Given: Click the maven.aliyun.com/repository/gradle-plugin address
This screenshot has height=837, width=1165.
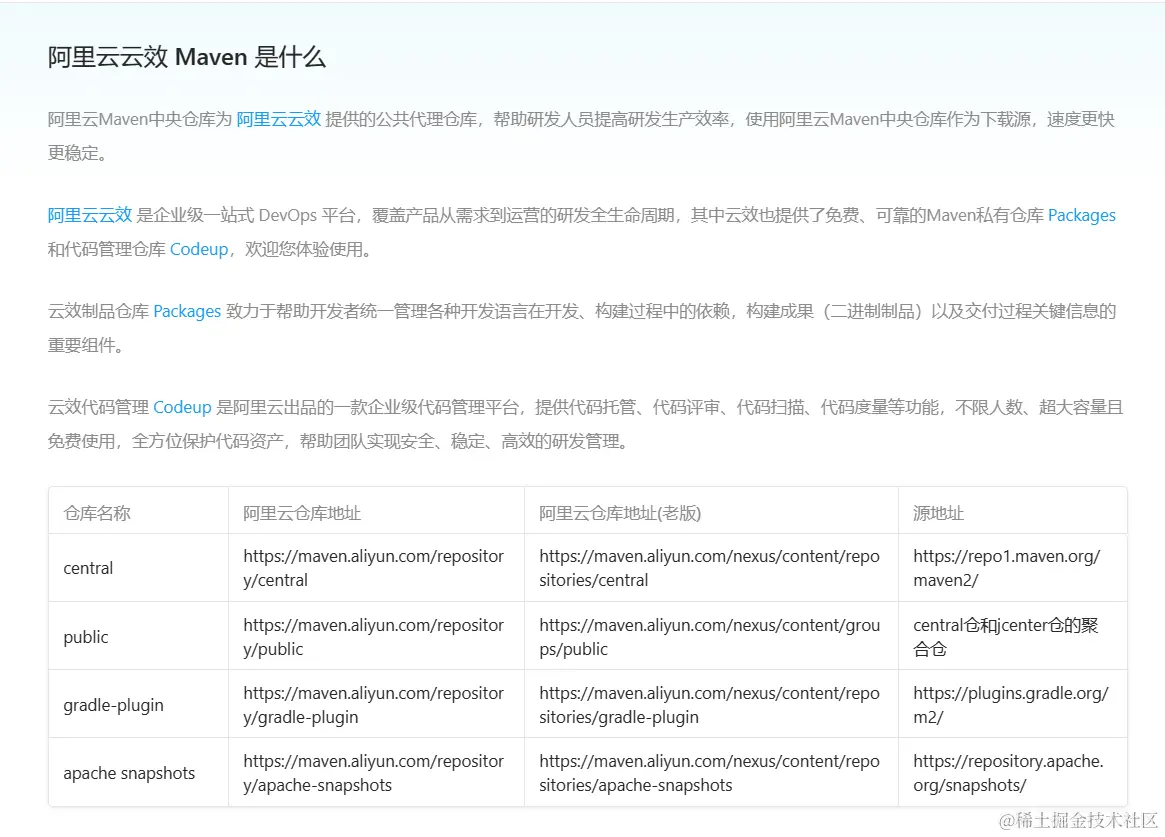Looking at the screenshot, I should coord(374,706).
